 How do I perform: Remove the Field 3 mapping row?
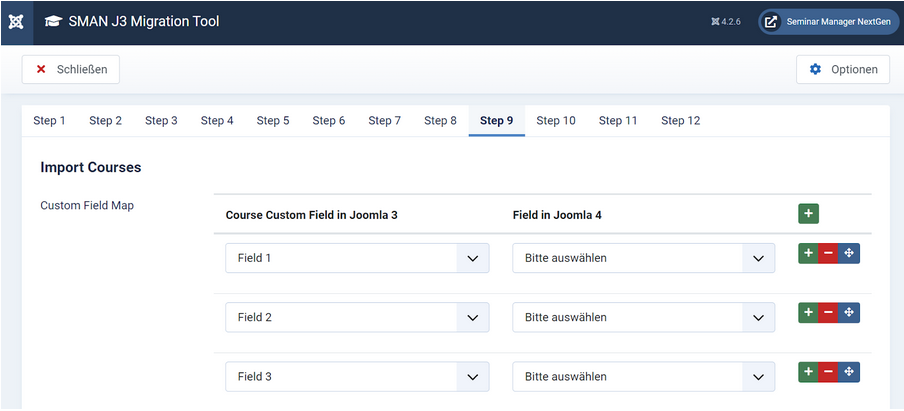[x=828, y=372]
